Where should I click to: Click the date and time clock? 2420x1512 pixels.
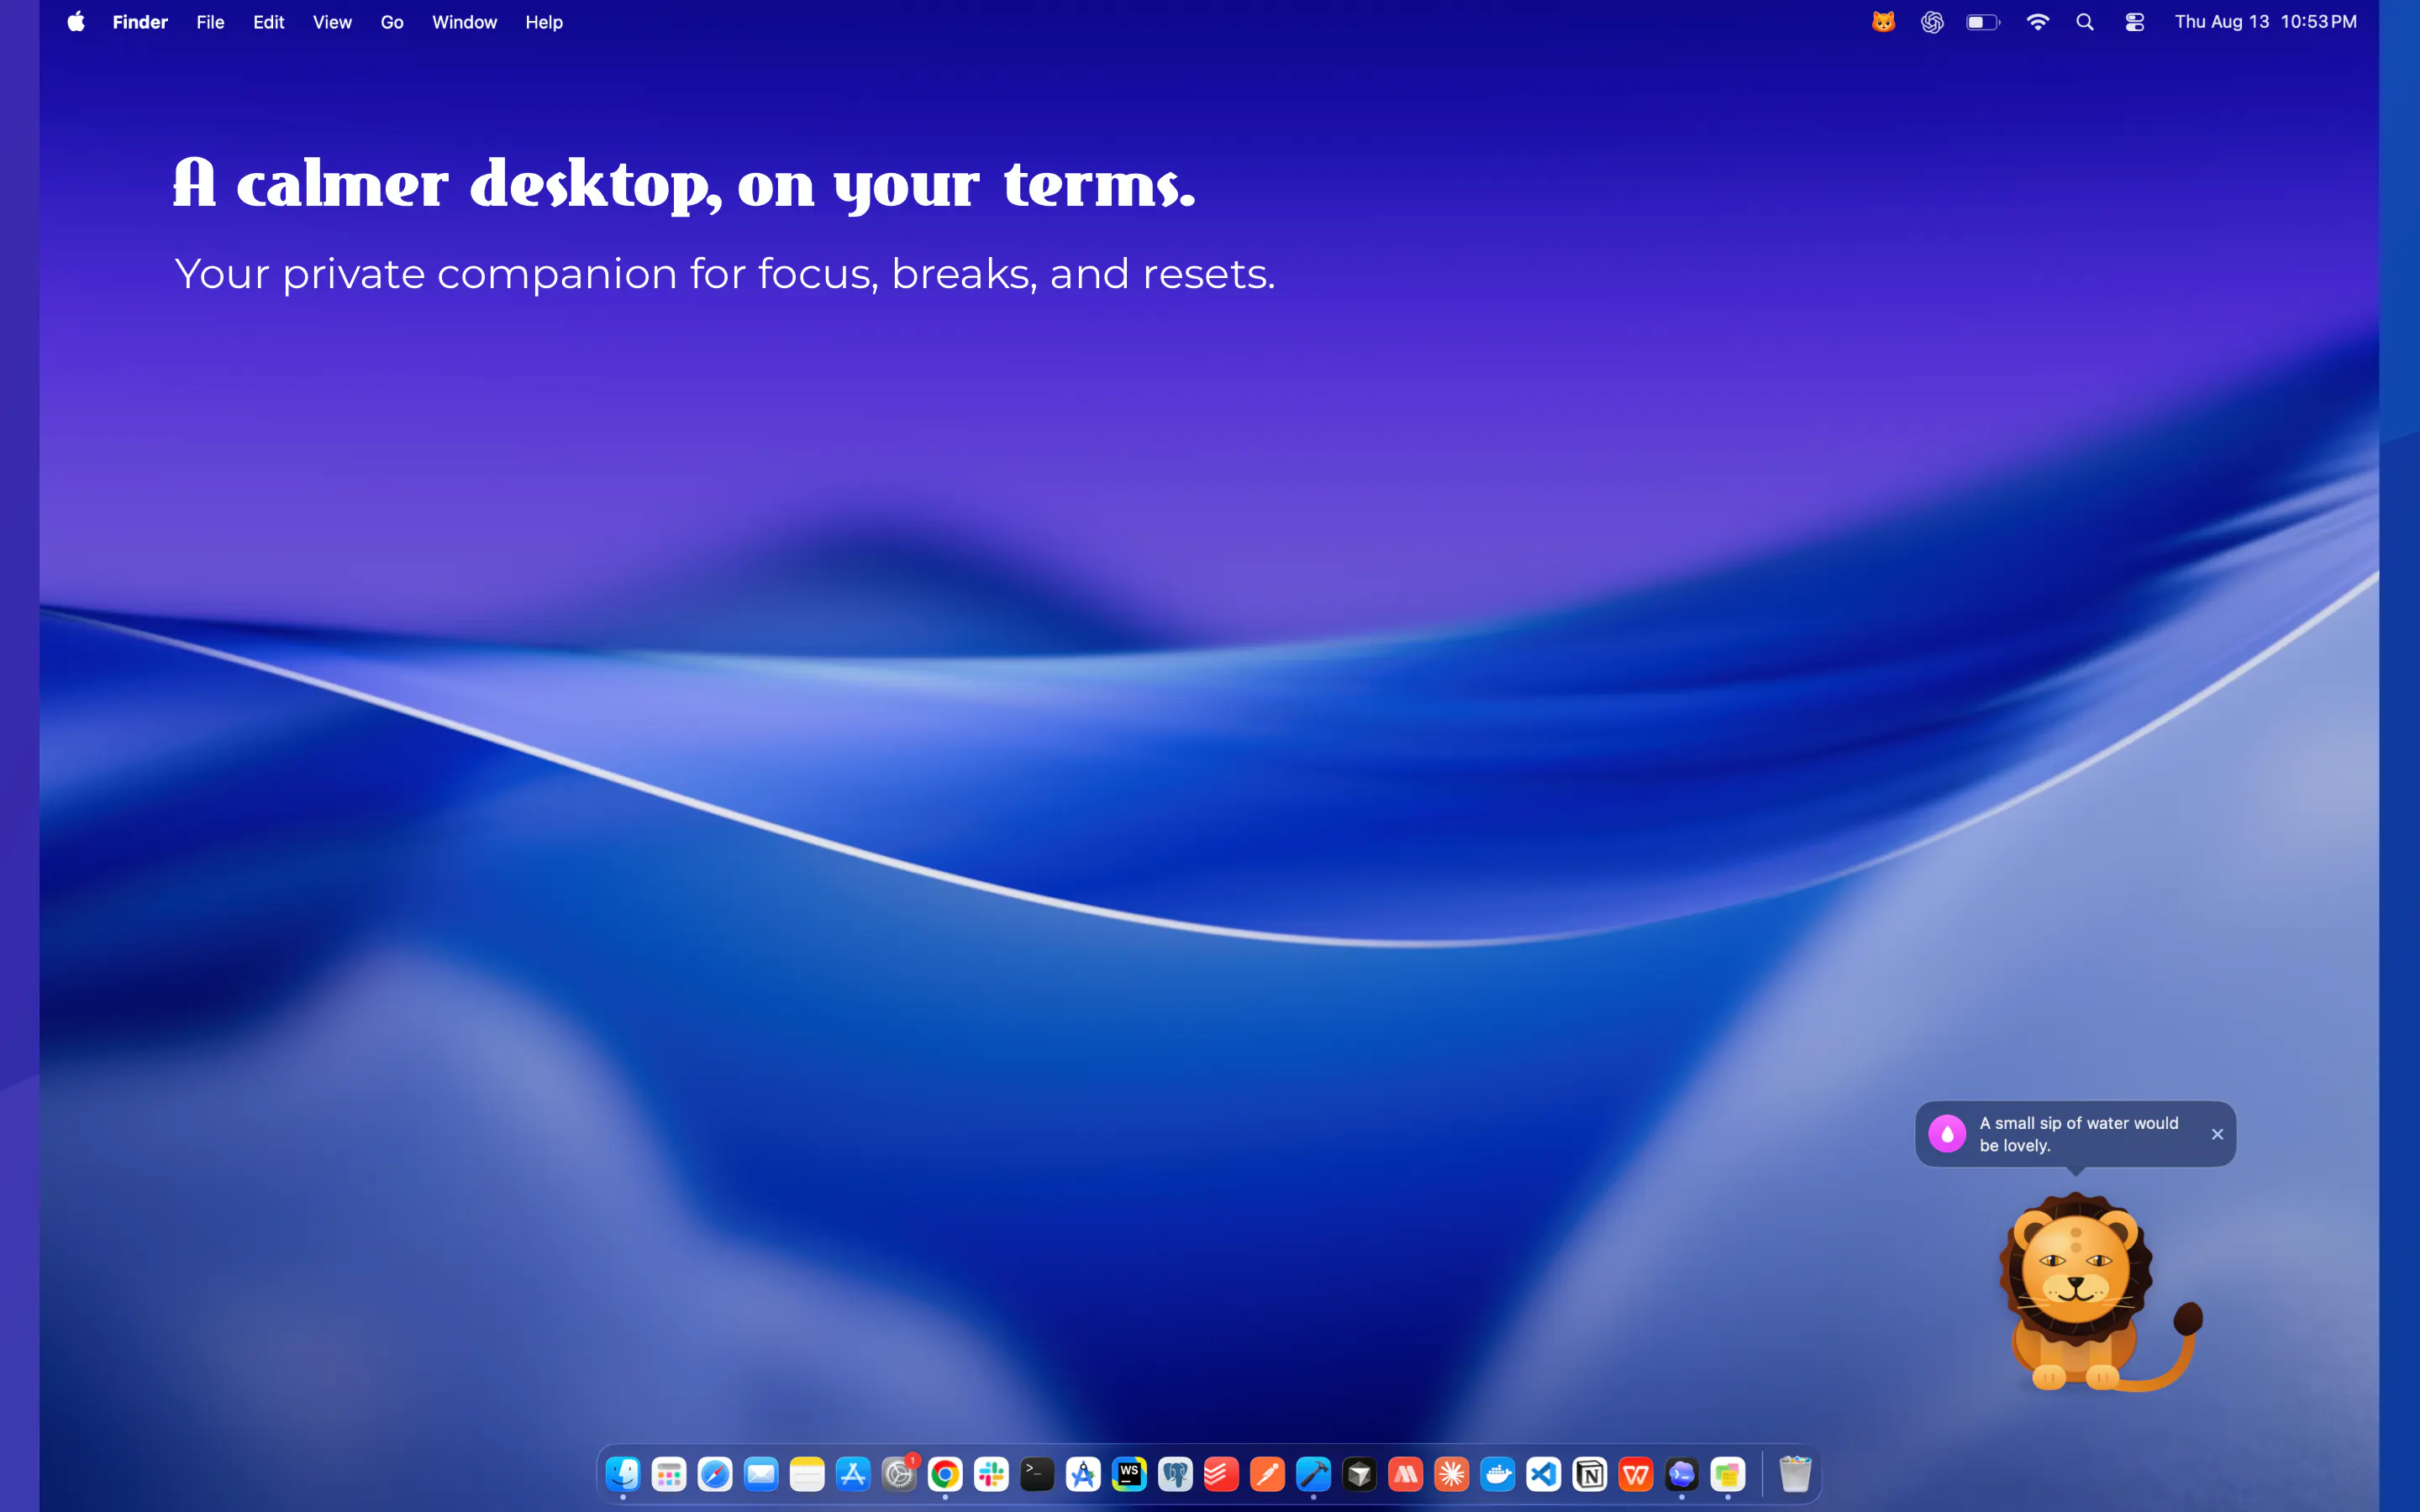(2265, 22)
